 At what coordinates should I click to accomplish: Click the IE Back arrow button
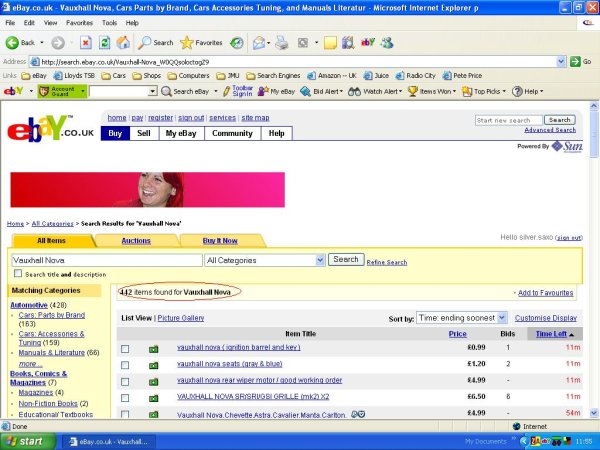click(12, 43)
